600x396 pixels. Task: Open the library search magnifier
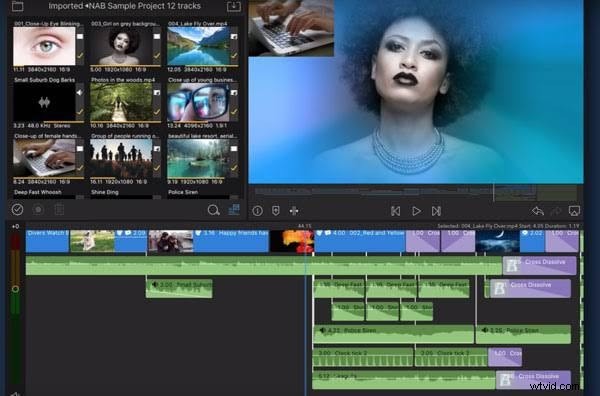coord(214,210)
